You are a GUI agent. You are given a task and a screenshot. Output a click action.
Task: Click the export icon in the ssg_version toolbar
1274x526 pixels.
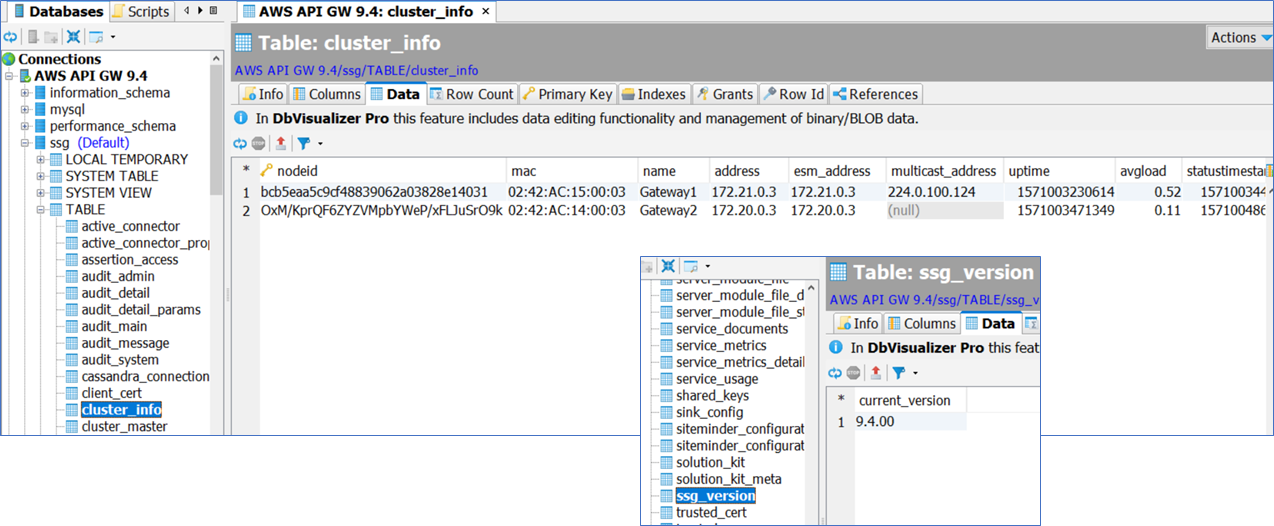click(x=876, y=373)
